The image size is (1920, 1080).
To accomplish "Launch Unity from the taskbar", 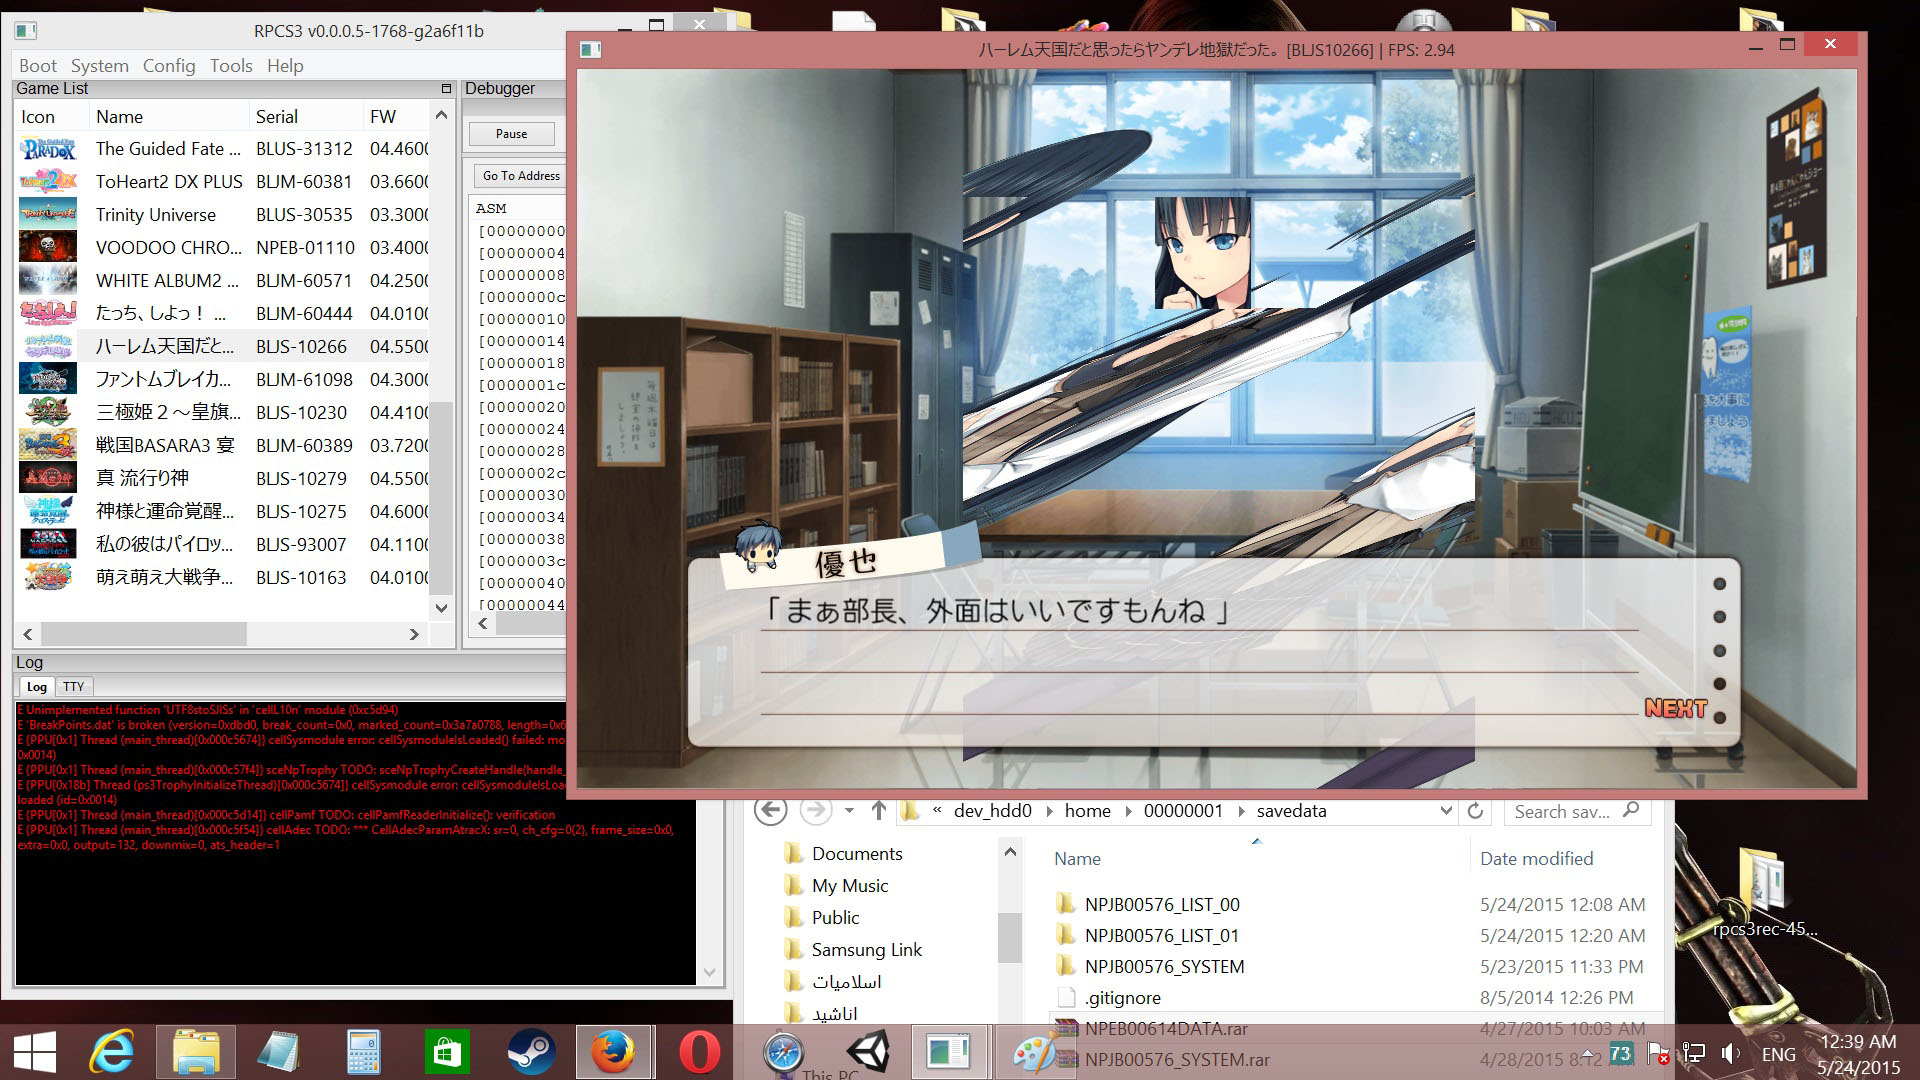I will [868, 1052].
